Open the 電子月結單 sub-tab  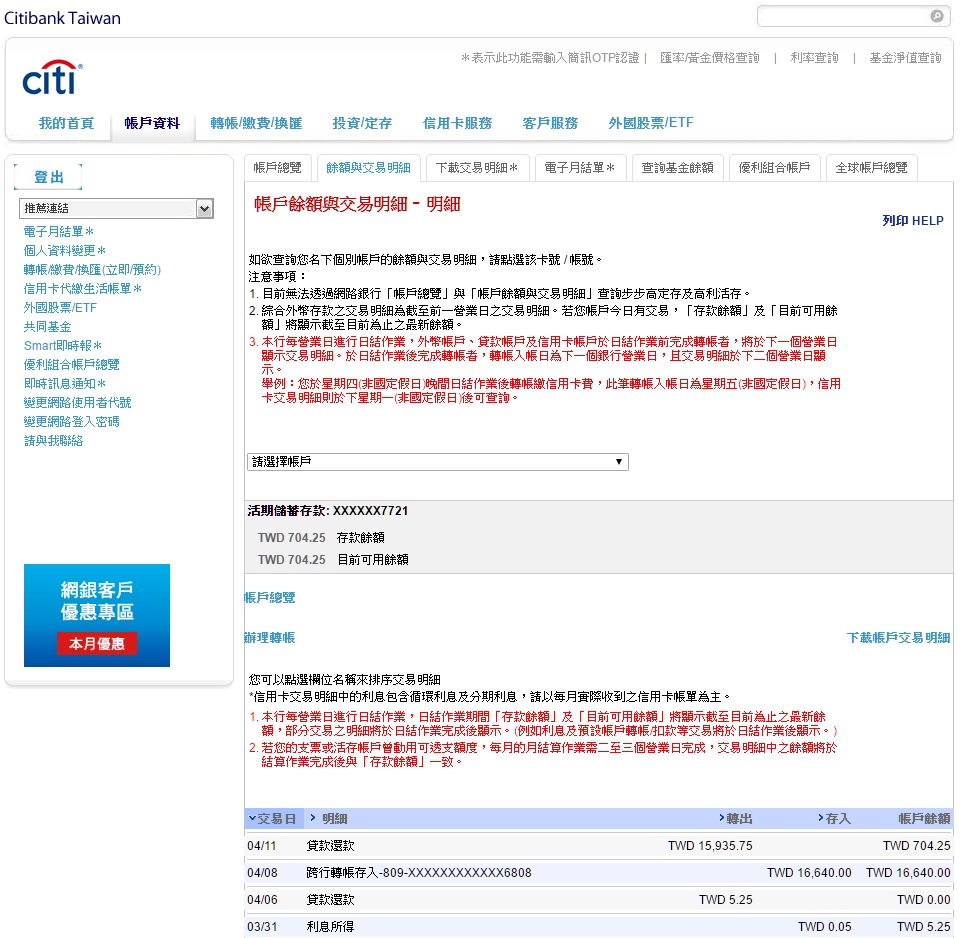click(580, 167)
